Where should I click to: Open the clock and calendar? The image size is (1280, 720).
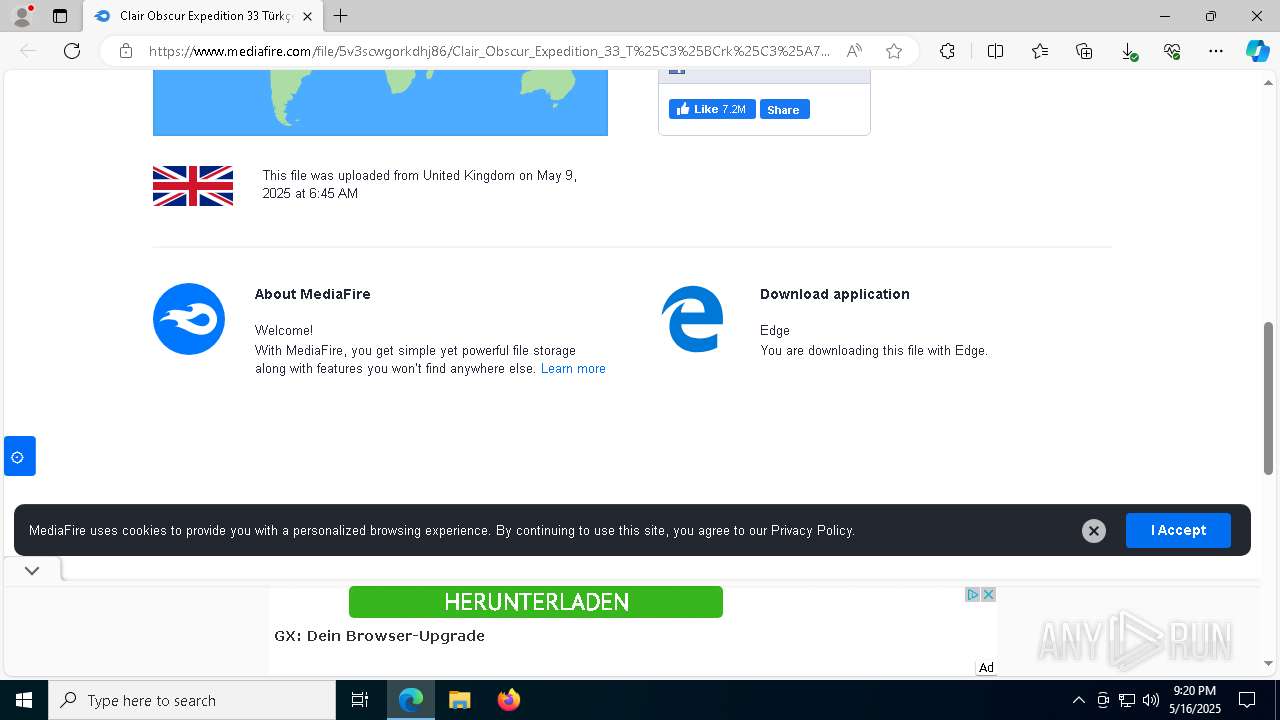pyautogui.click(x=1196, y=700)
